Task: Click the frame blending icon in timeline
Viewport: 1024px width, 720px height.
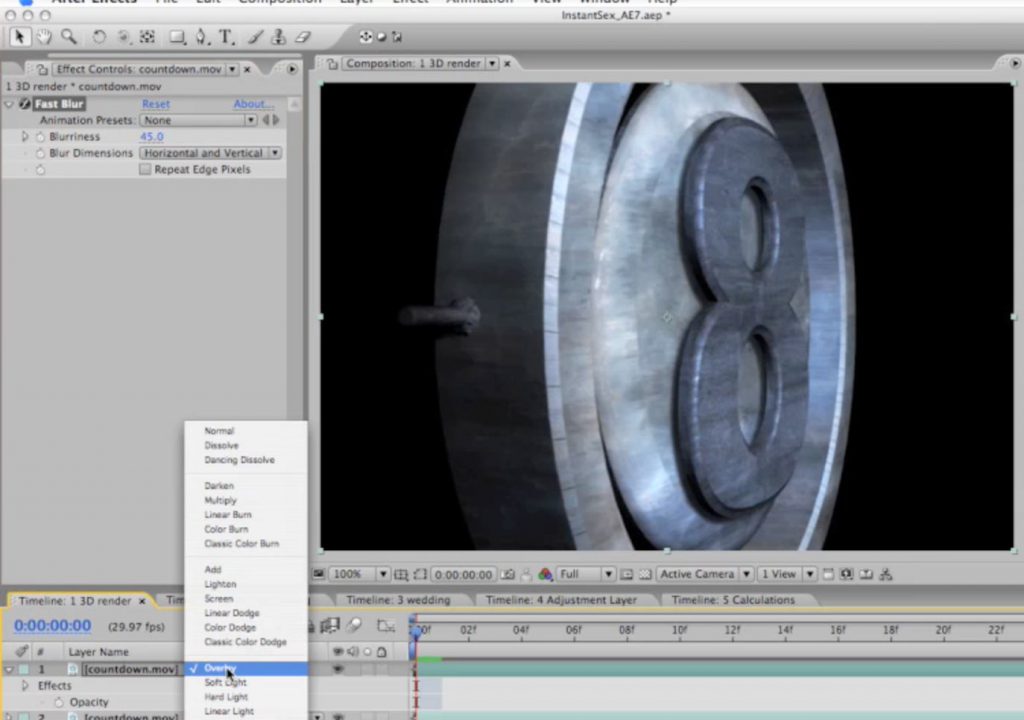Action: 330,626
